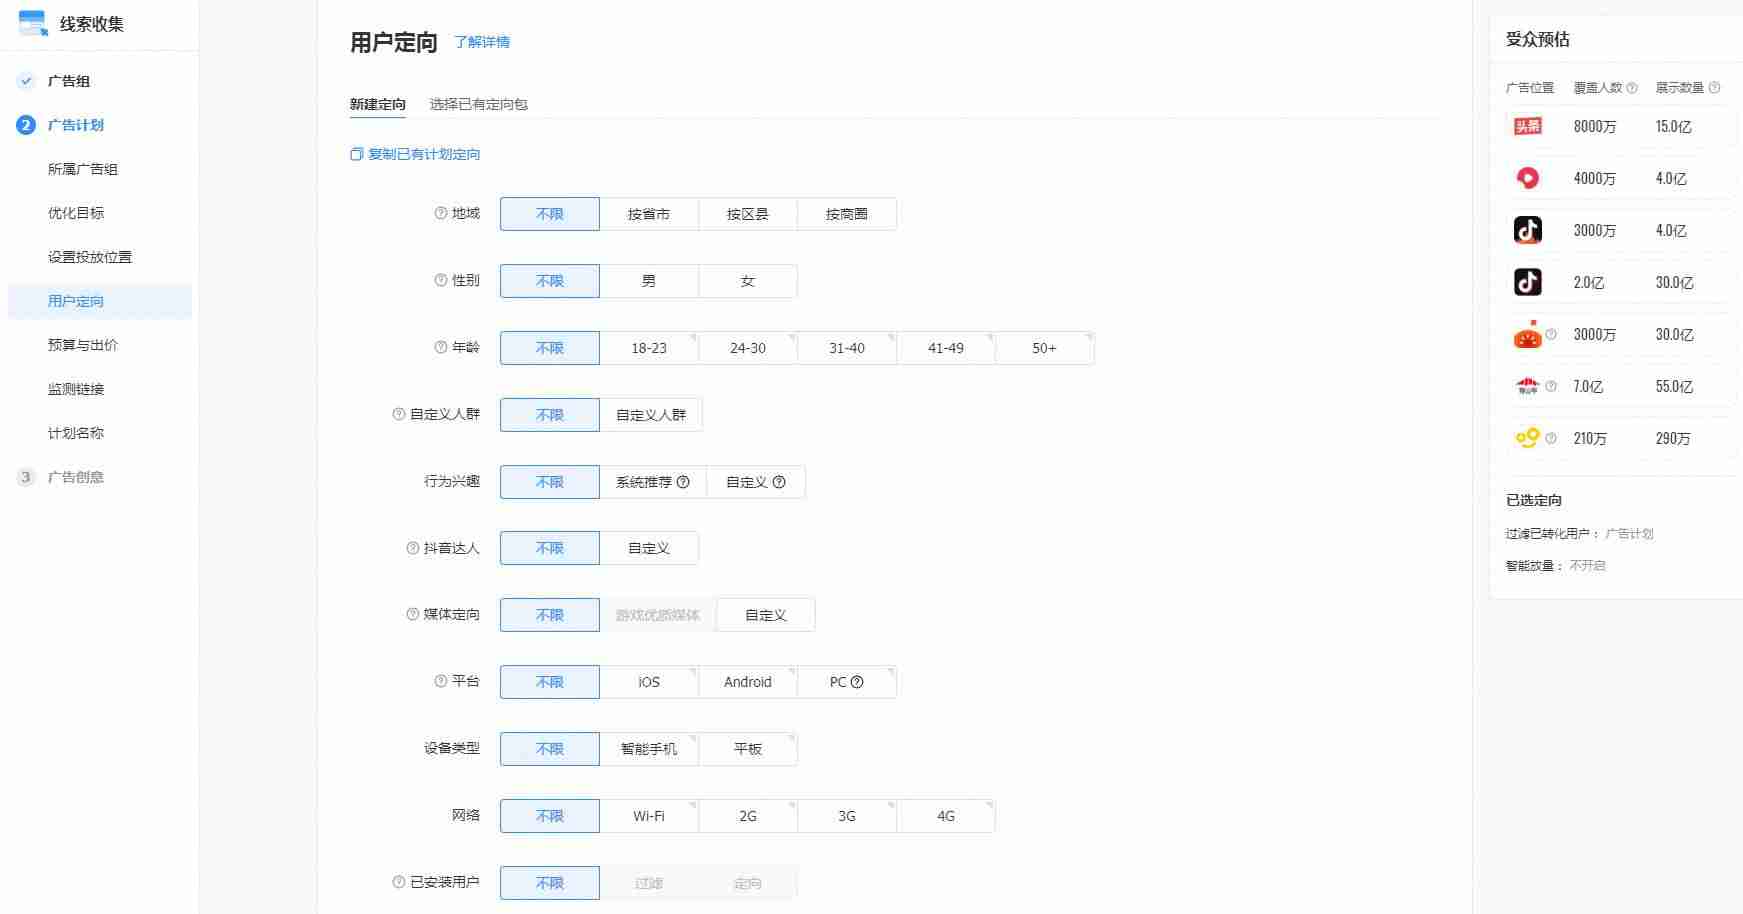Image resolution: width=1743 pixels, height=914 pixels.
Task: Select 不限 for 年龄
Action: tap(550, 348)
